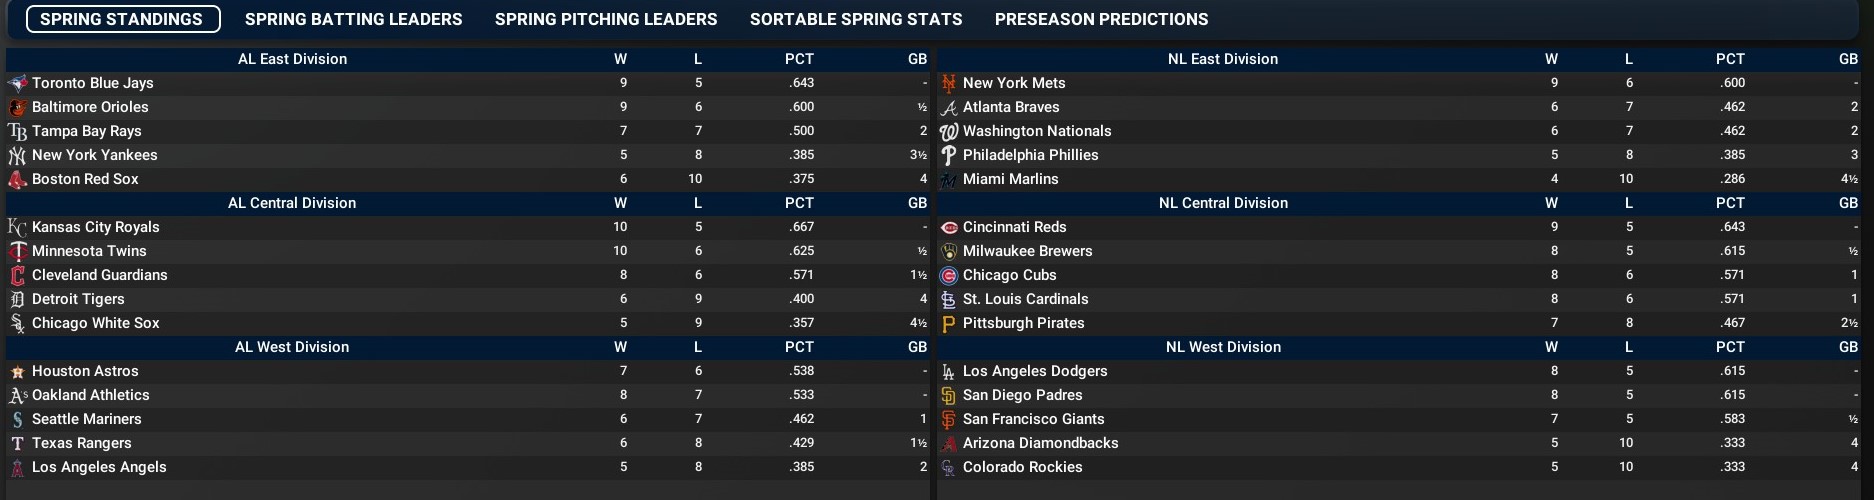Viewport: 1874px width, 500px height.
Task: Click the AL East Division header
Action: click(292, 59)
